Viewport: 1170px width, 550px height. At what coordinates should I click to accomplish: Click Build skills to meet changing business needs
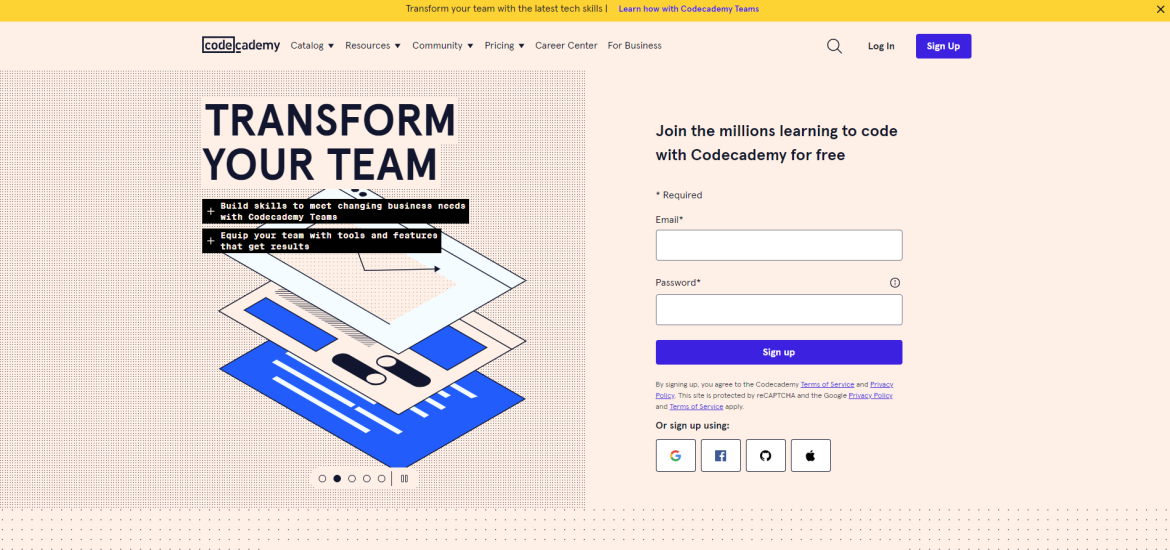336,211
